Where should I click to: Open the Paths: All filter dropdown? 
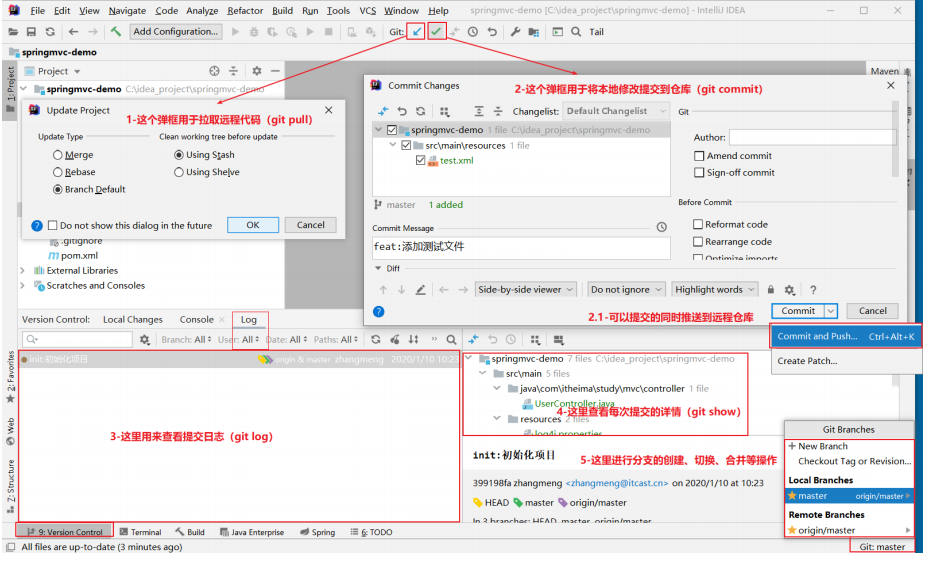pos(336,340)
